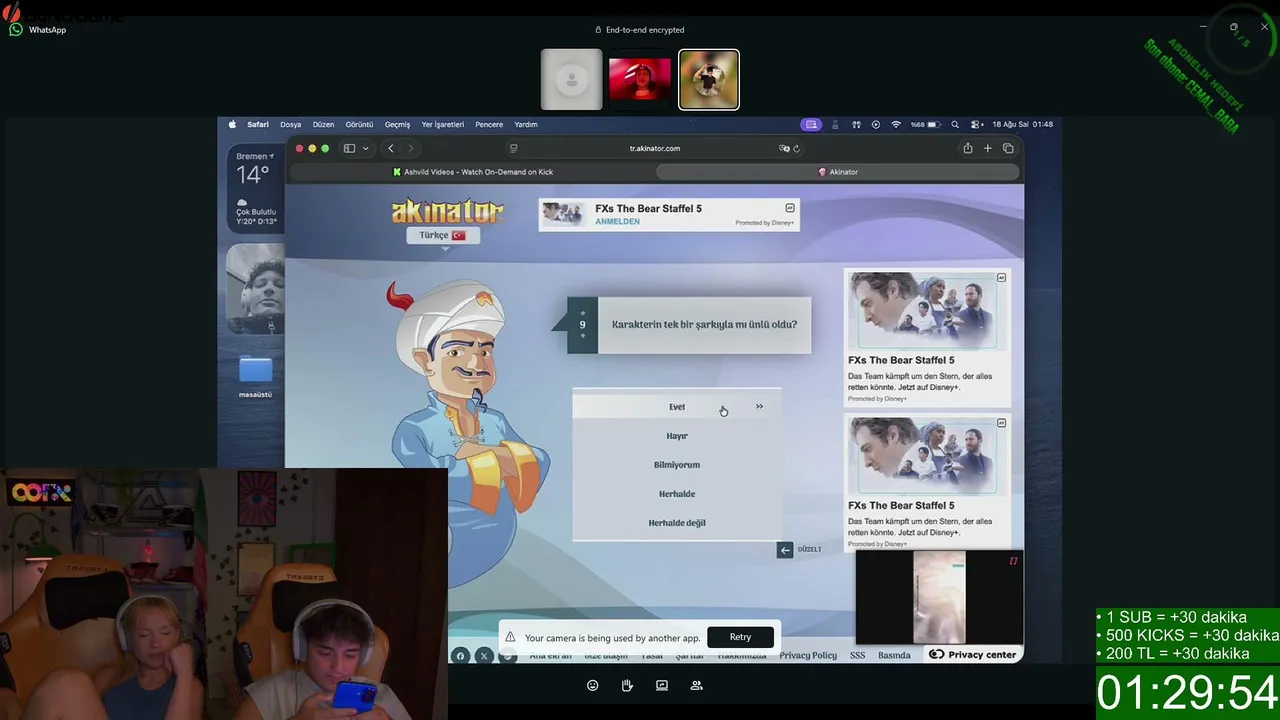1280x720 pixels.
Task: Go back in Safari
Action: point(391,149)
